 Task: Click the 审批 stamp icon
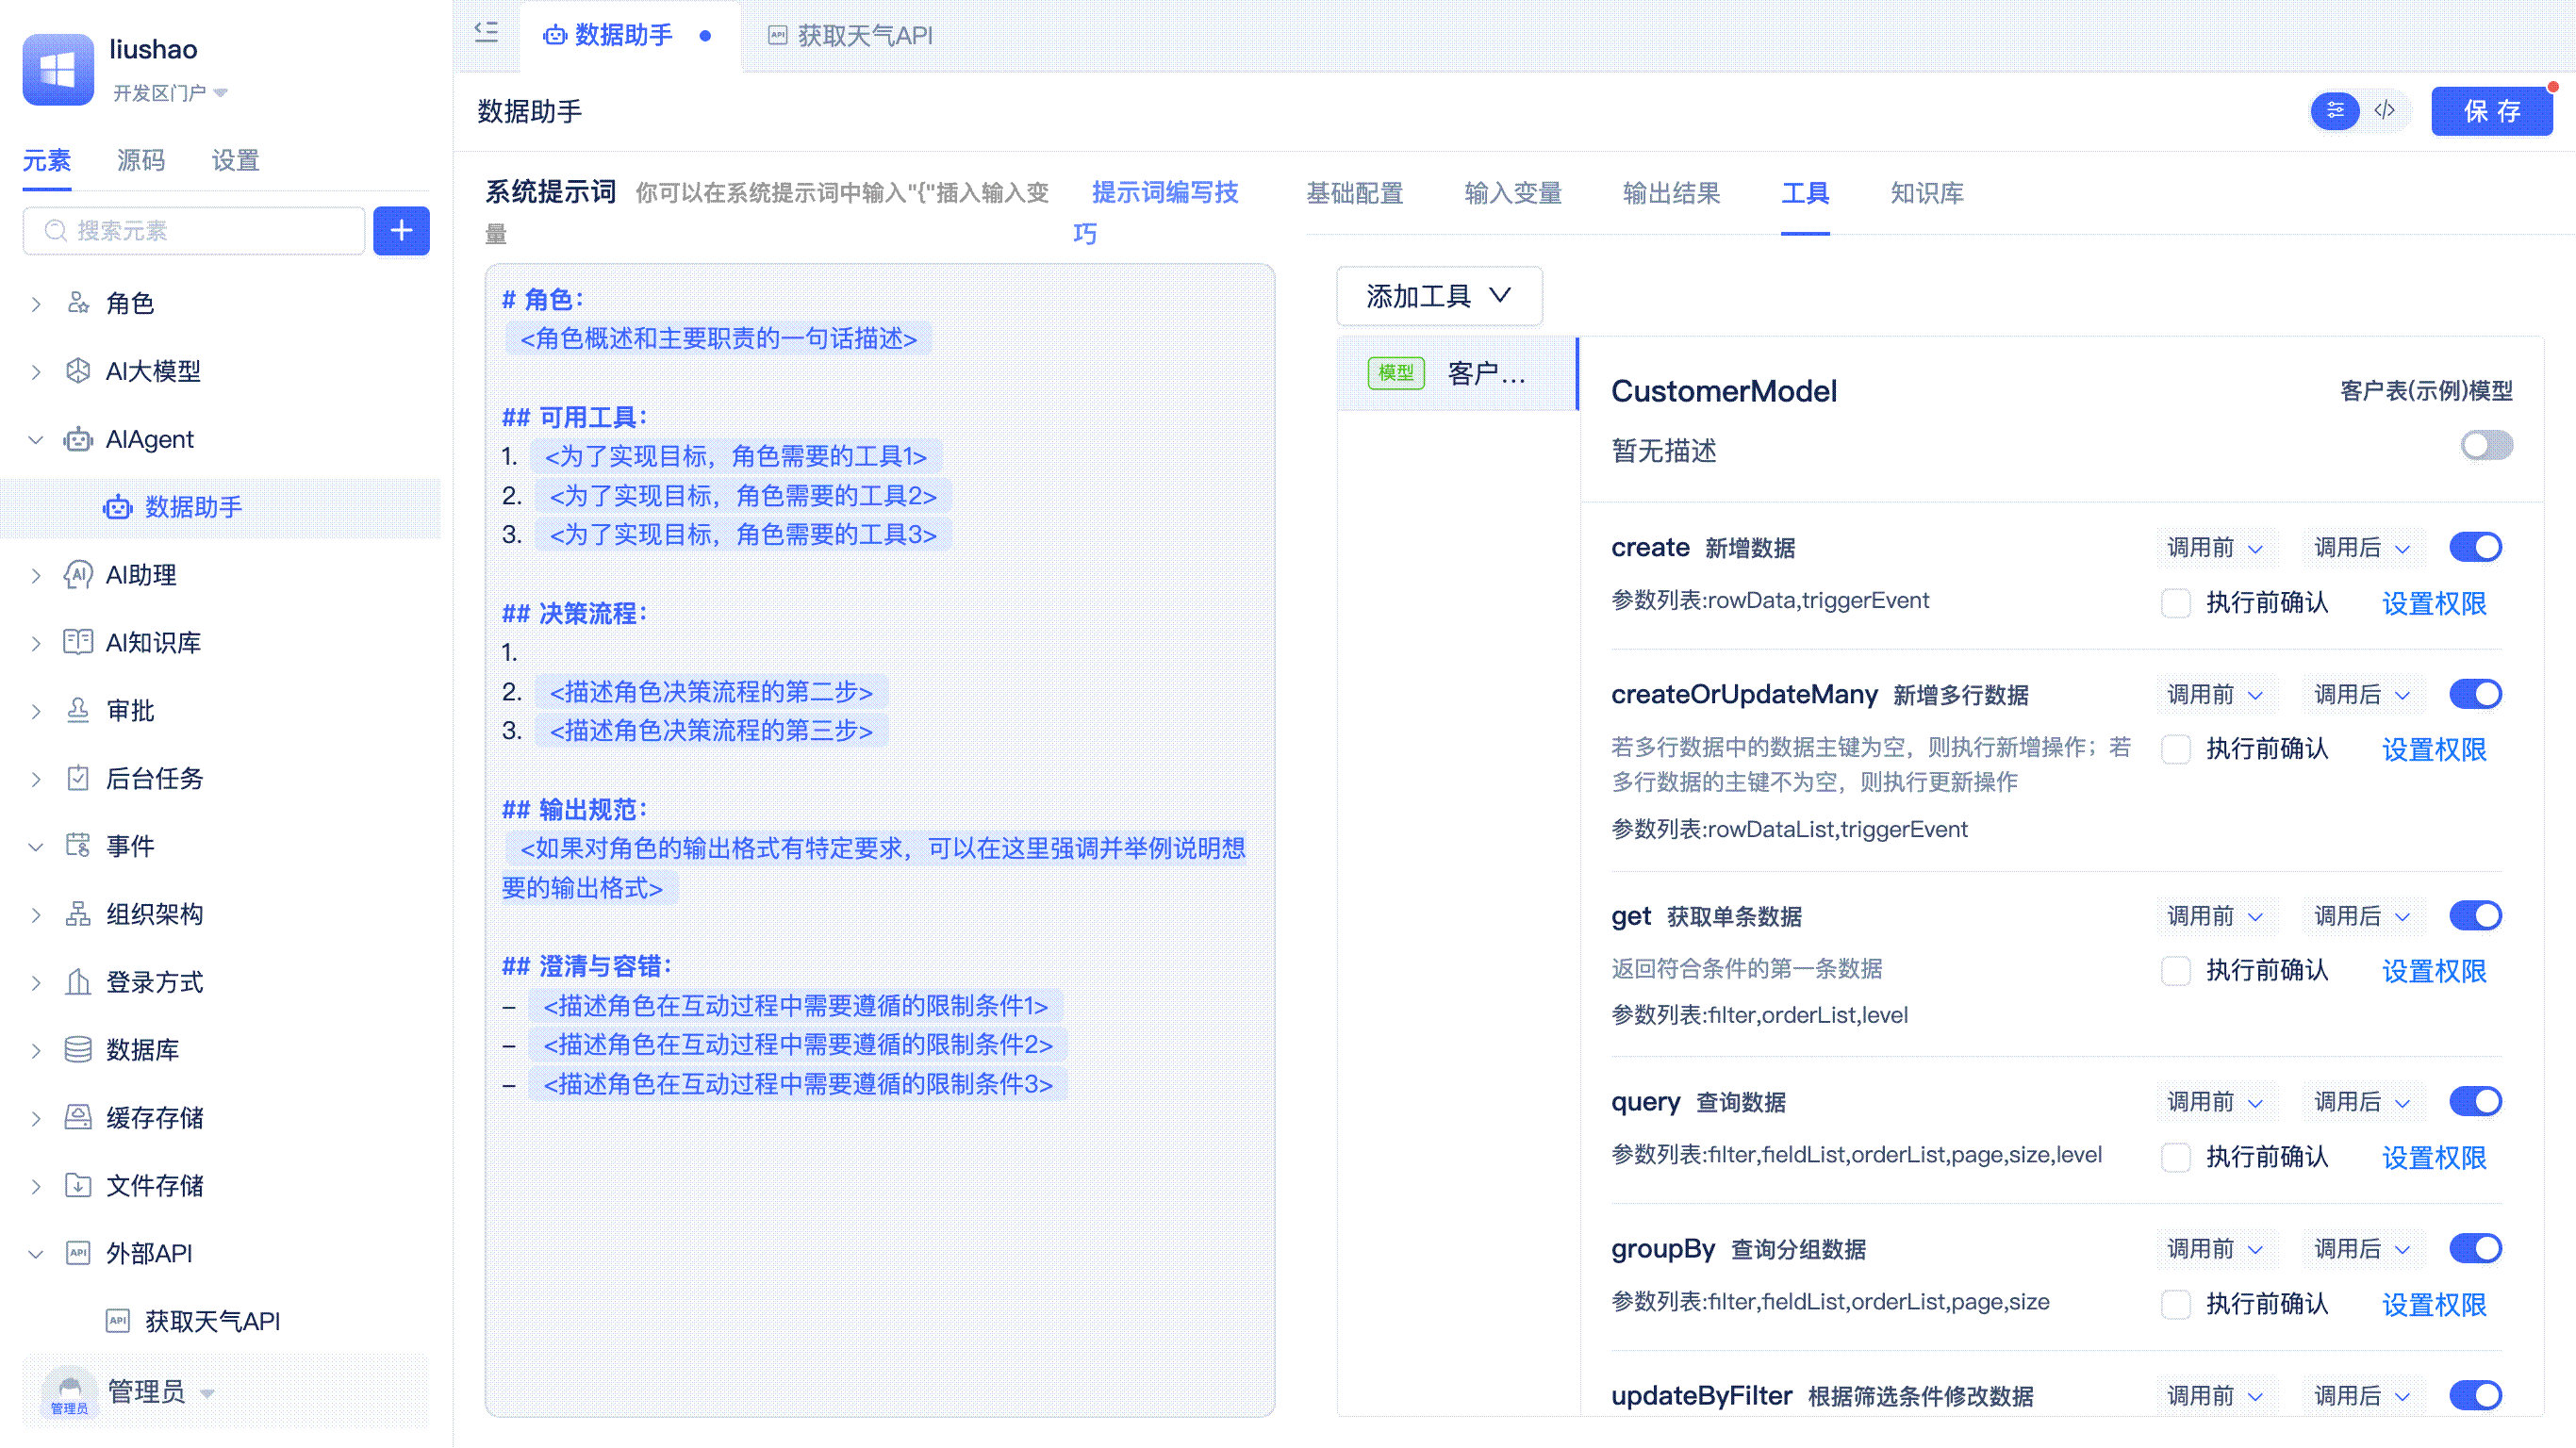tap(78, 710)
